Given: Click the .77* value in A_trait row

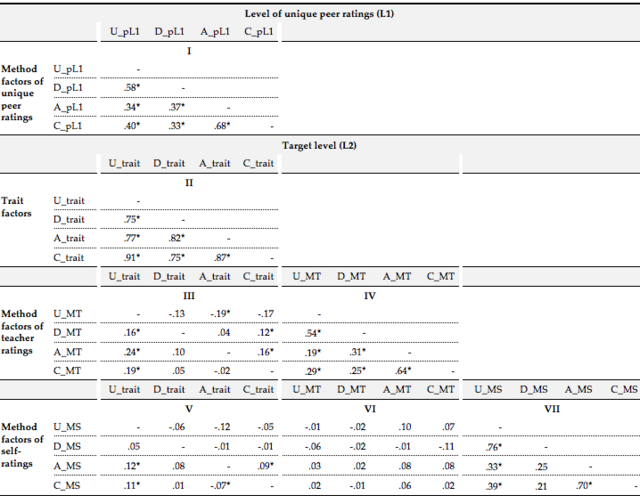Looking at the screenshot, I should click(x=132, y=238).
